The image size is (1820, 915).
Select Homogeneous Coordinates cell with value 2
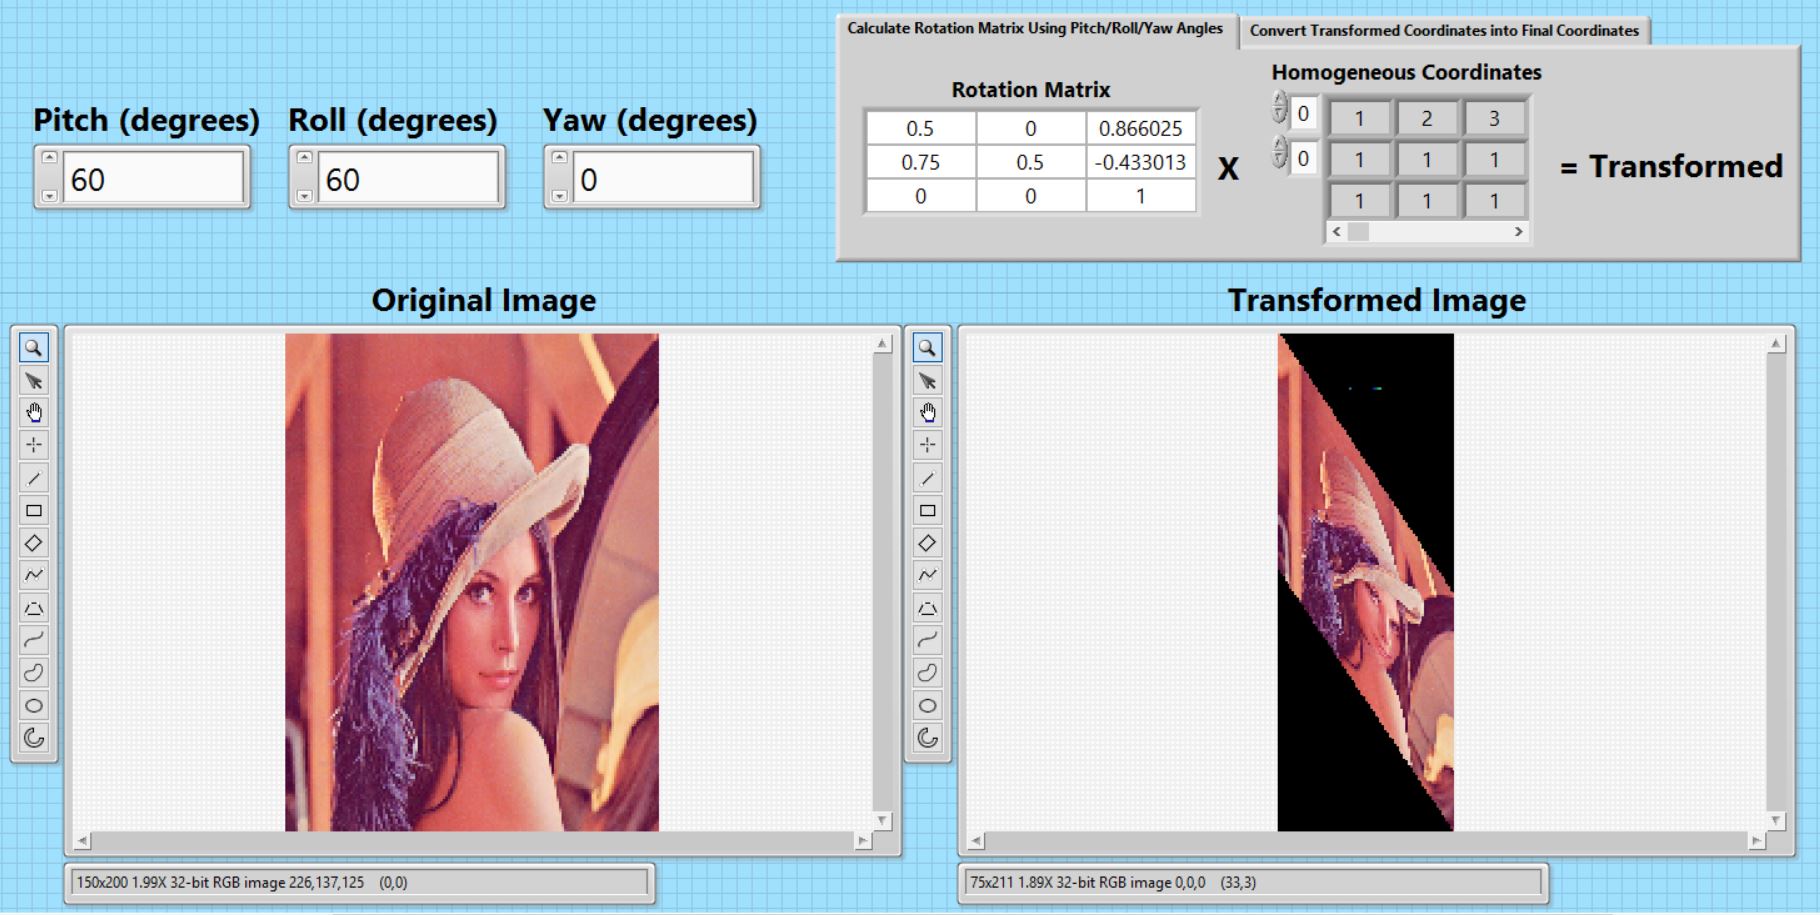click(1426, 118)
